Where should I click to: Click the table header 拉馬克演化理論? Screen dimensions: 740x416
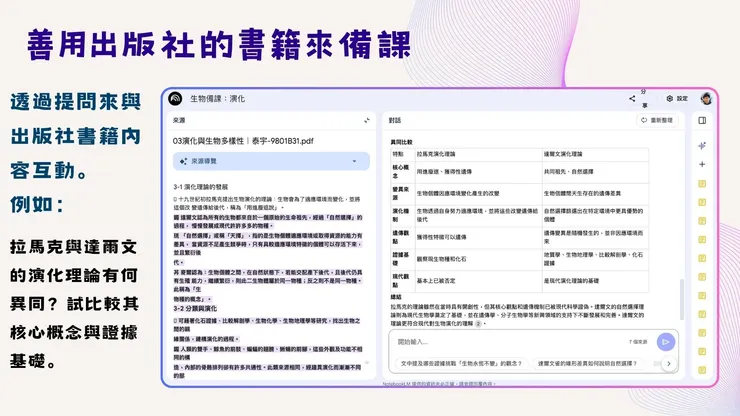point(436,154)
